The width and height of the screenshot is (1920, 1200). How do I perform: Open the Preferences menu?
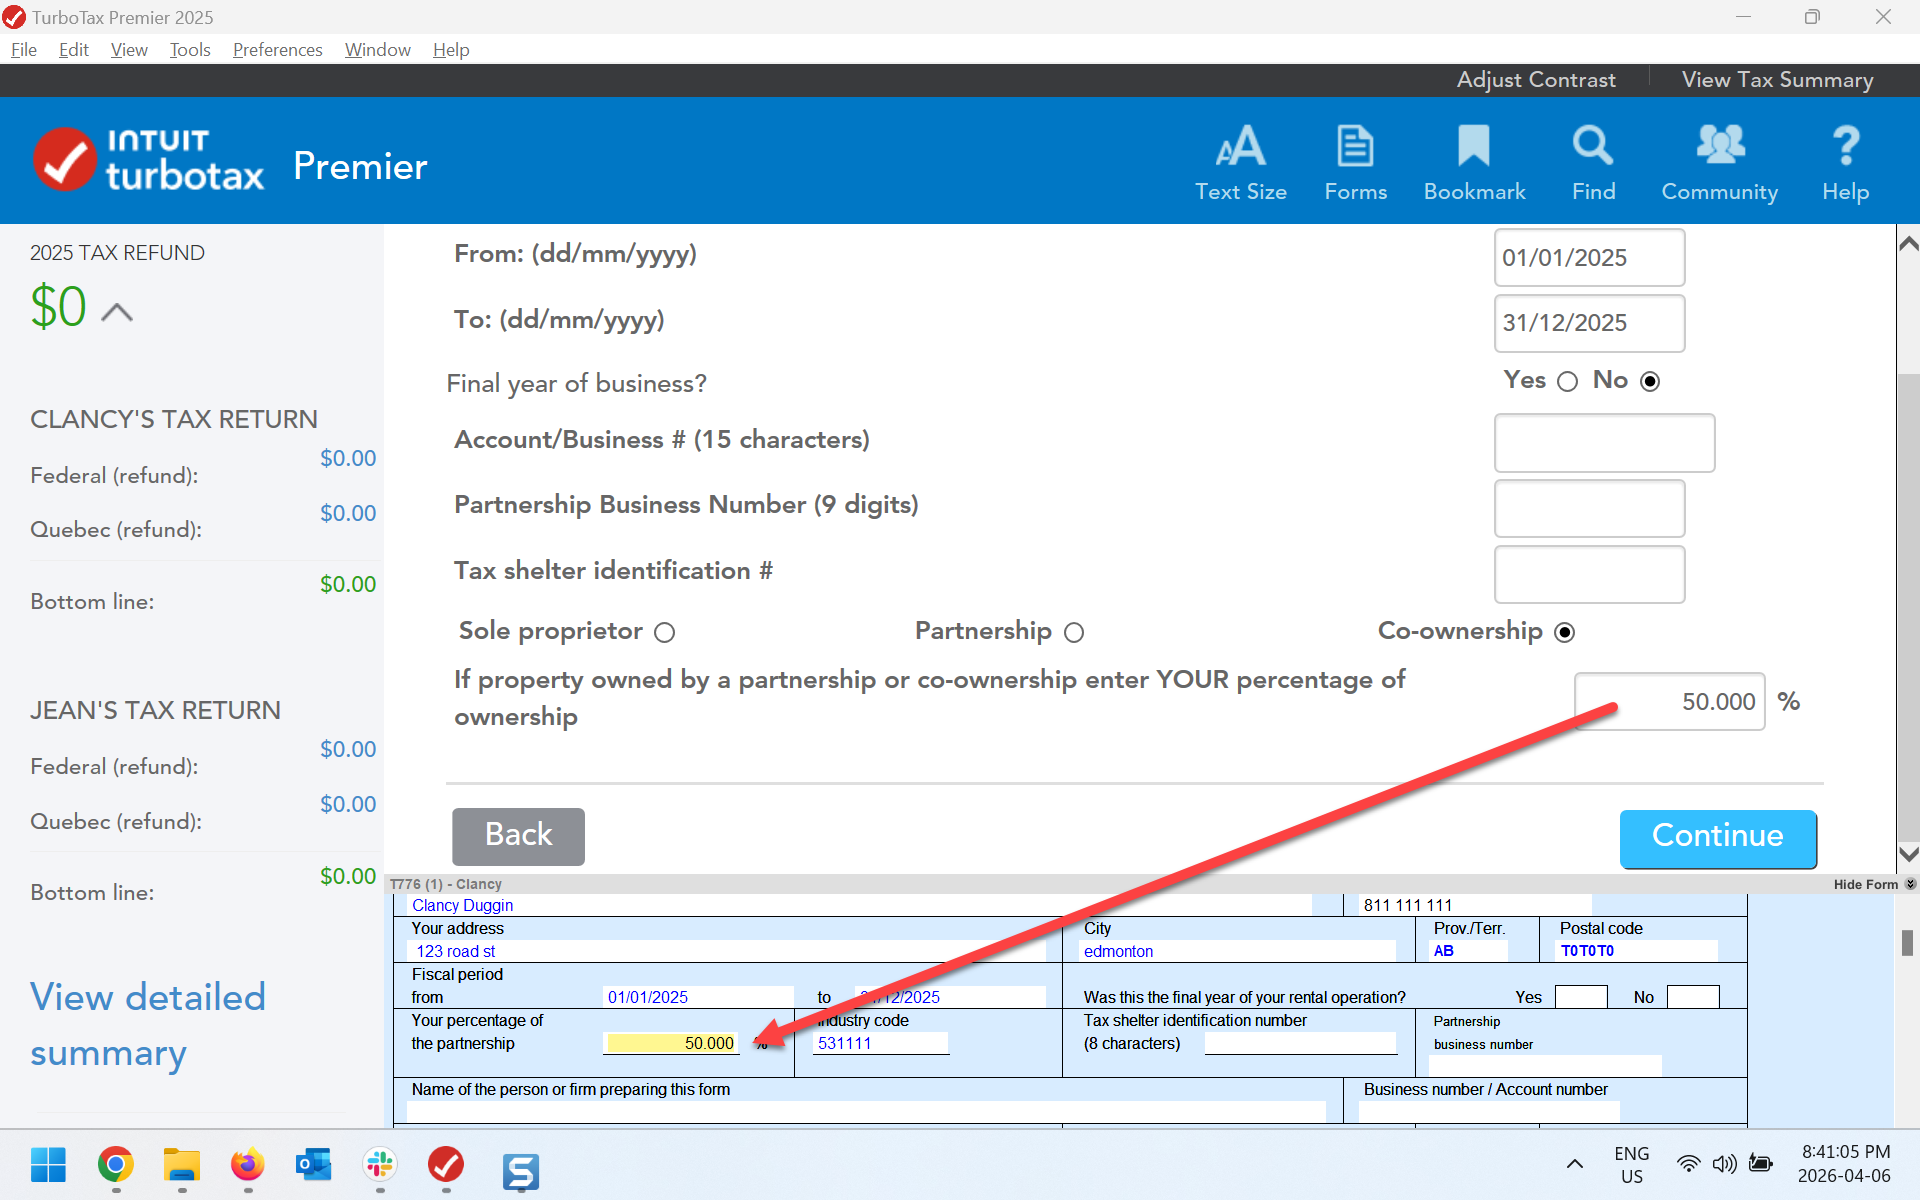(x=277, y=49)
